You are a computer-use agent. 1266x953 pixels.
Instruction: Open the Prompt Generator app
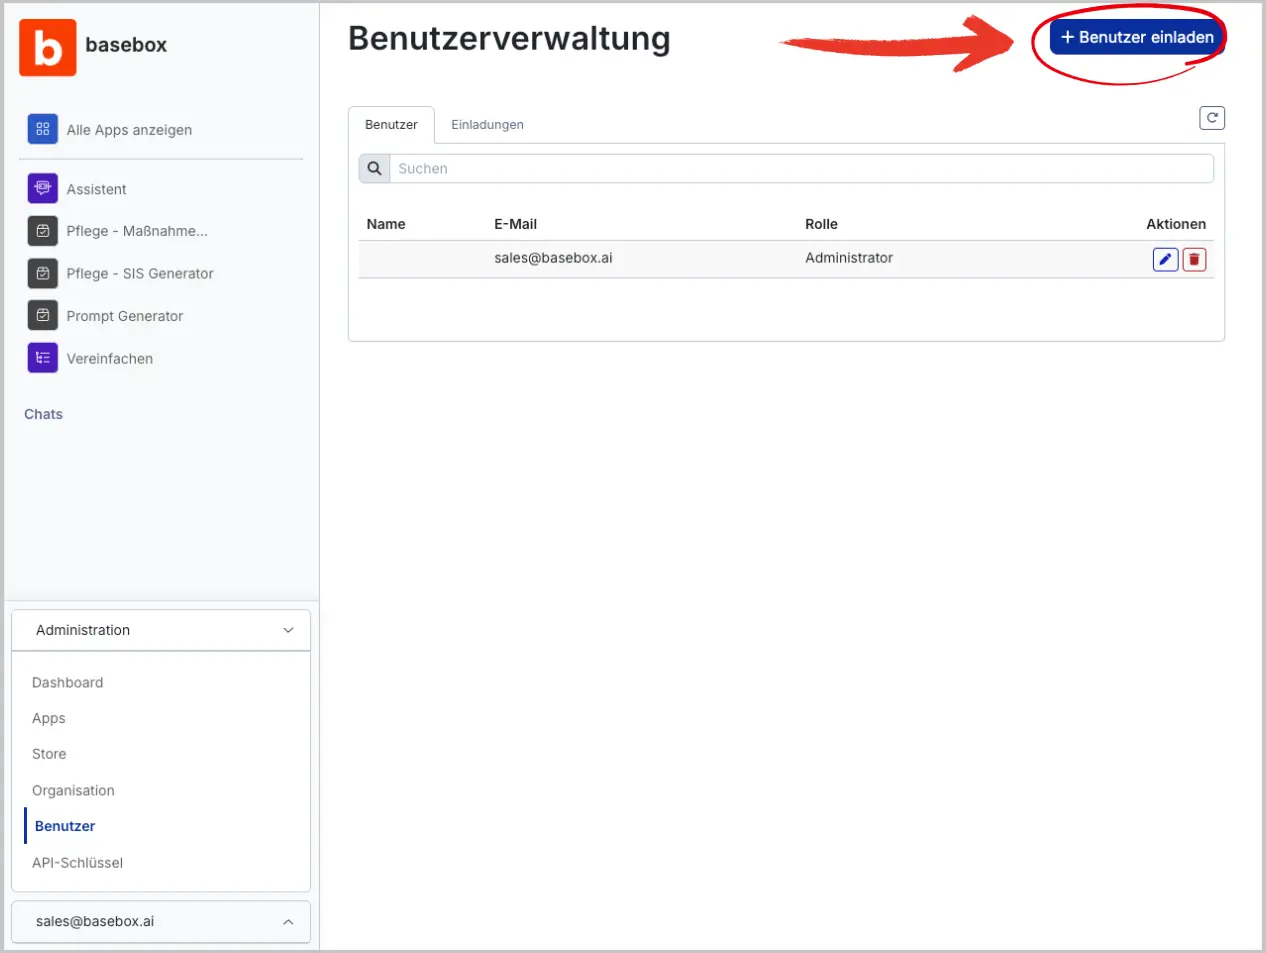pos(43,315)
